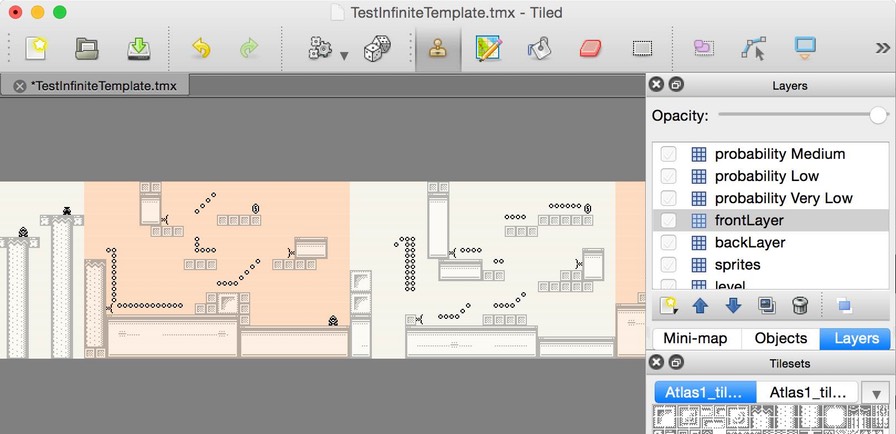
Task: Raise the selected layer with up arrow
Action: point(700,306)
